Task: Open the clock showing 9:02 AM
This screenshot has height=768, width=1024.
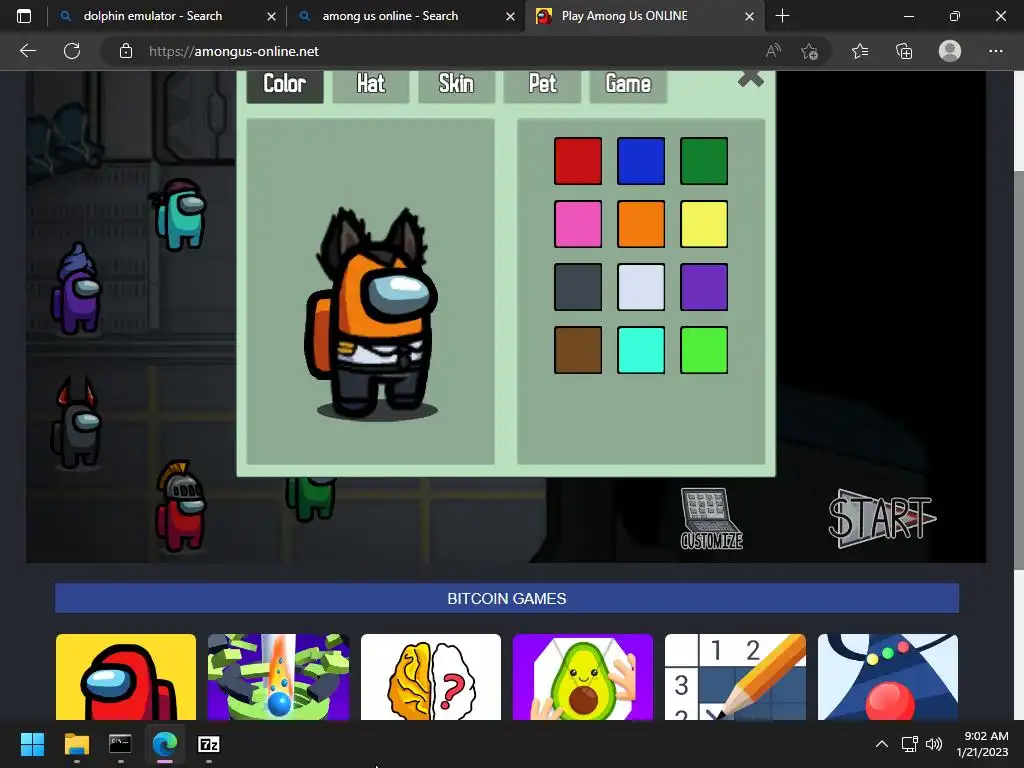Action: click(x=982, y=744)
